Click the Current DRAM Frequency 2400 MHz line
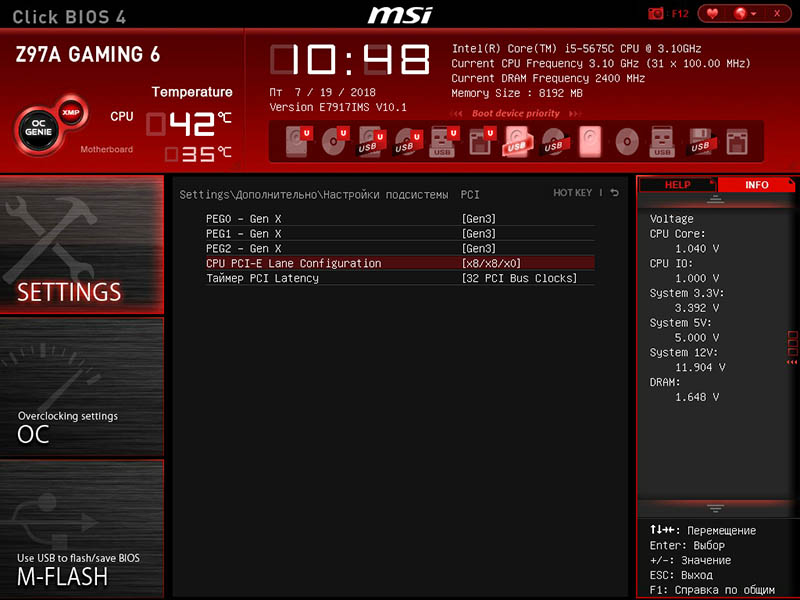 [x=548, y=79]
